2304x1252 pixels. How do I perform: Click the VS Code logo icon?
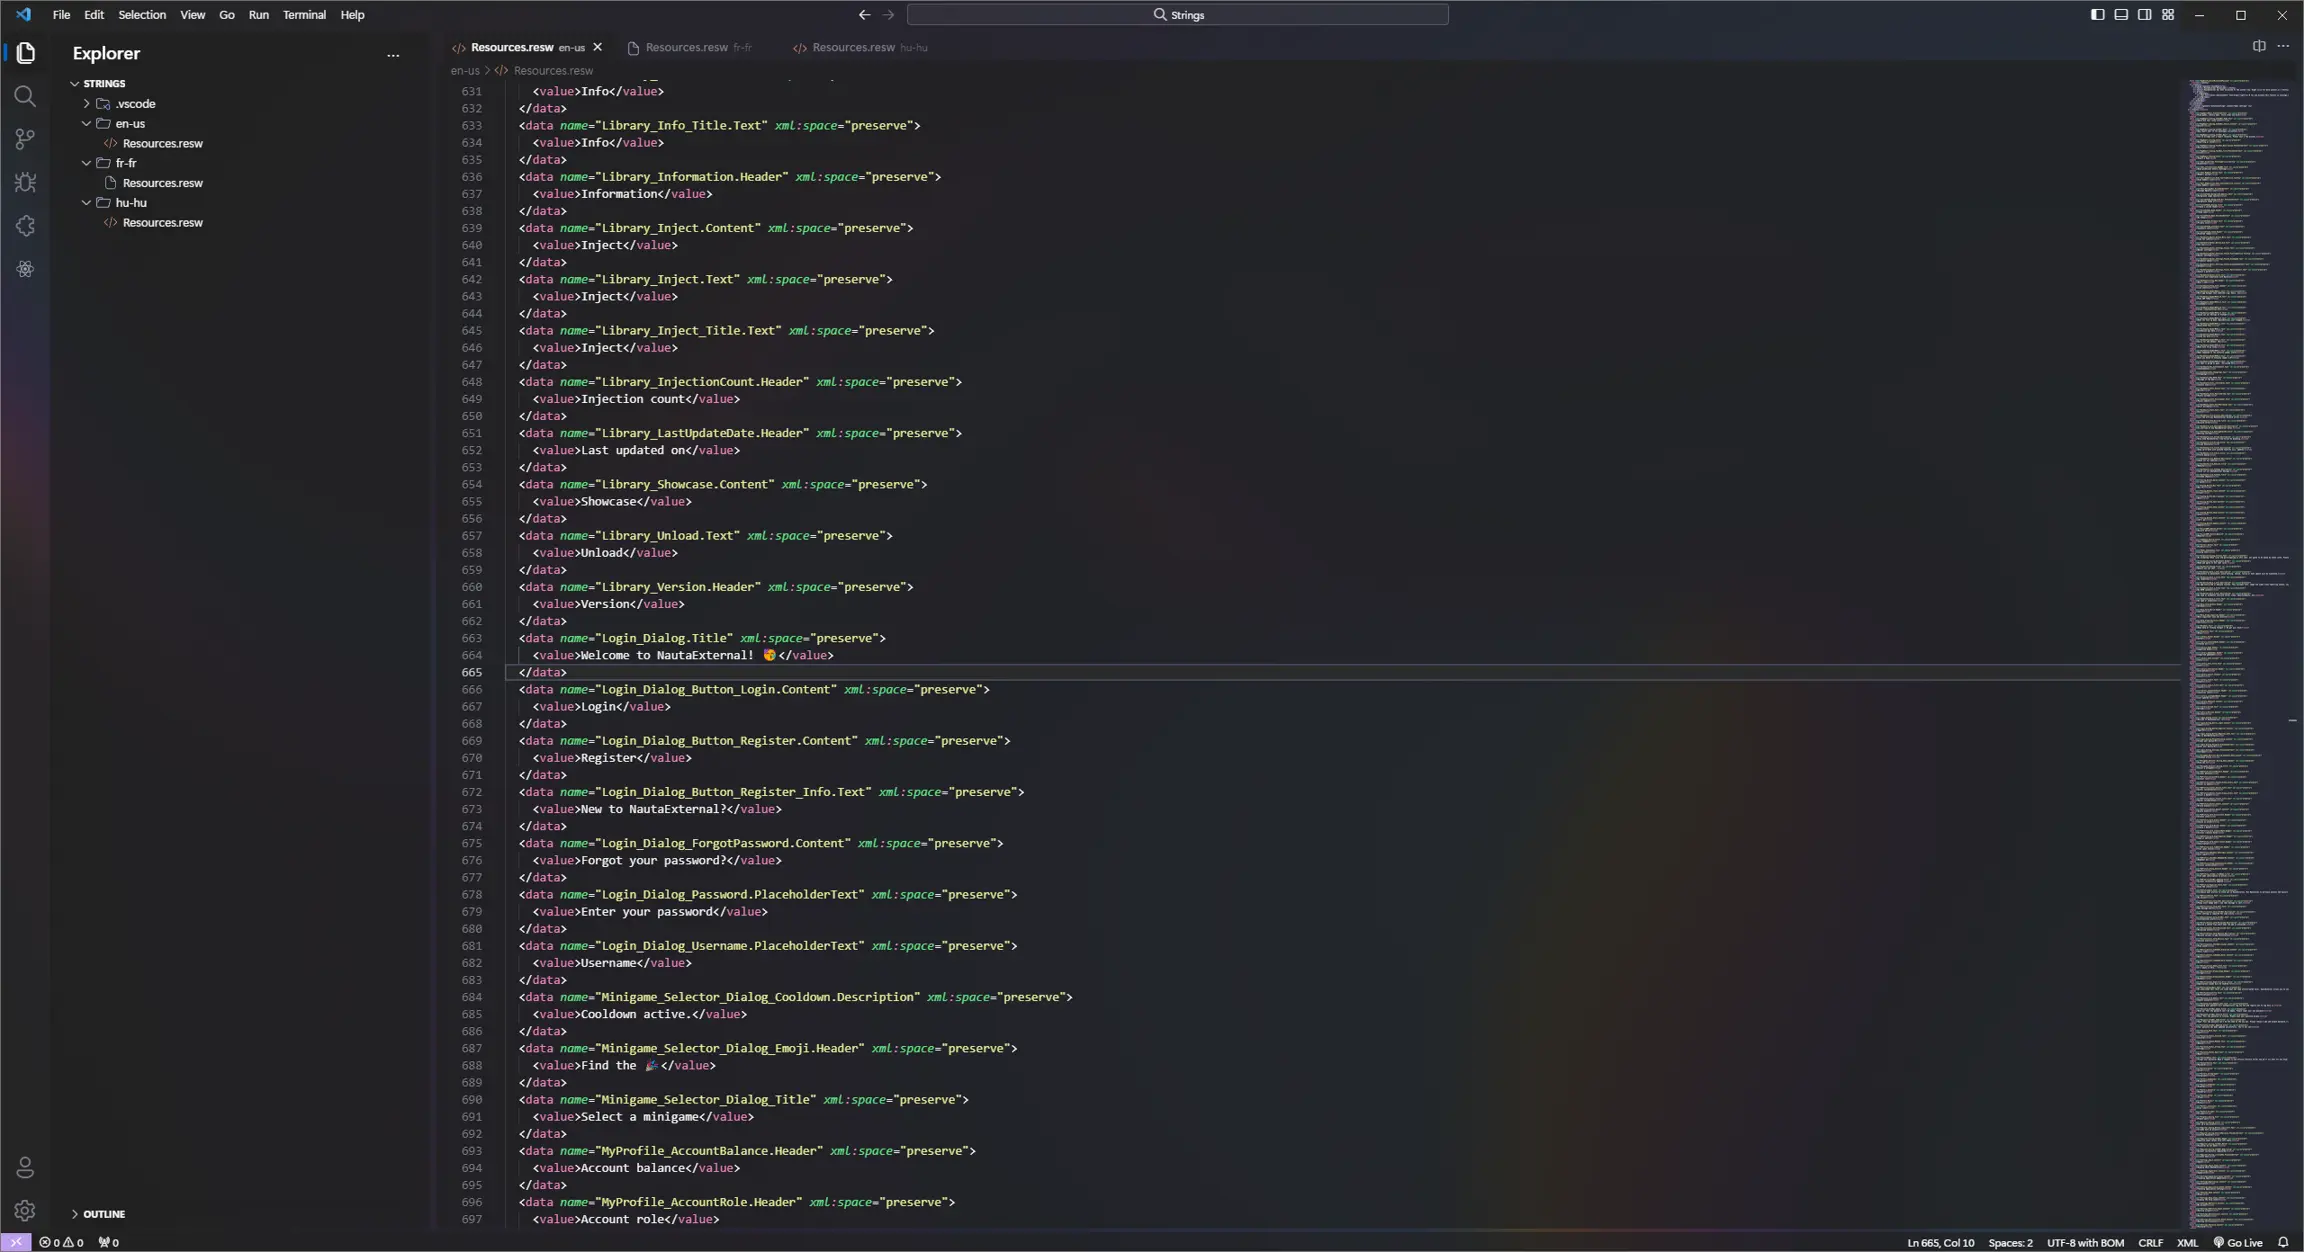[x=23, y=14]
